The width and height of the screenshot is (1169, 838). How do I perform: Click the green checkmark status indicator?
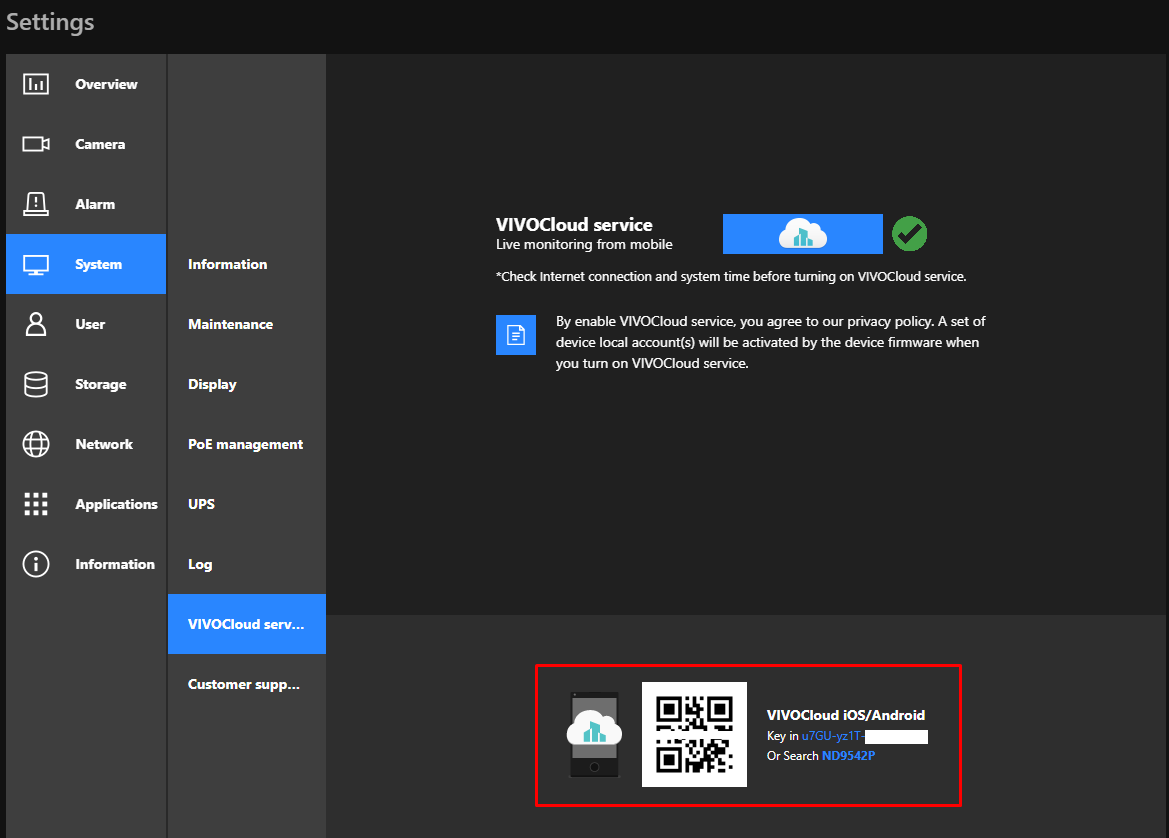click(909, 233)
